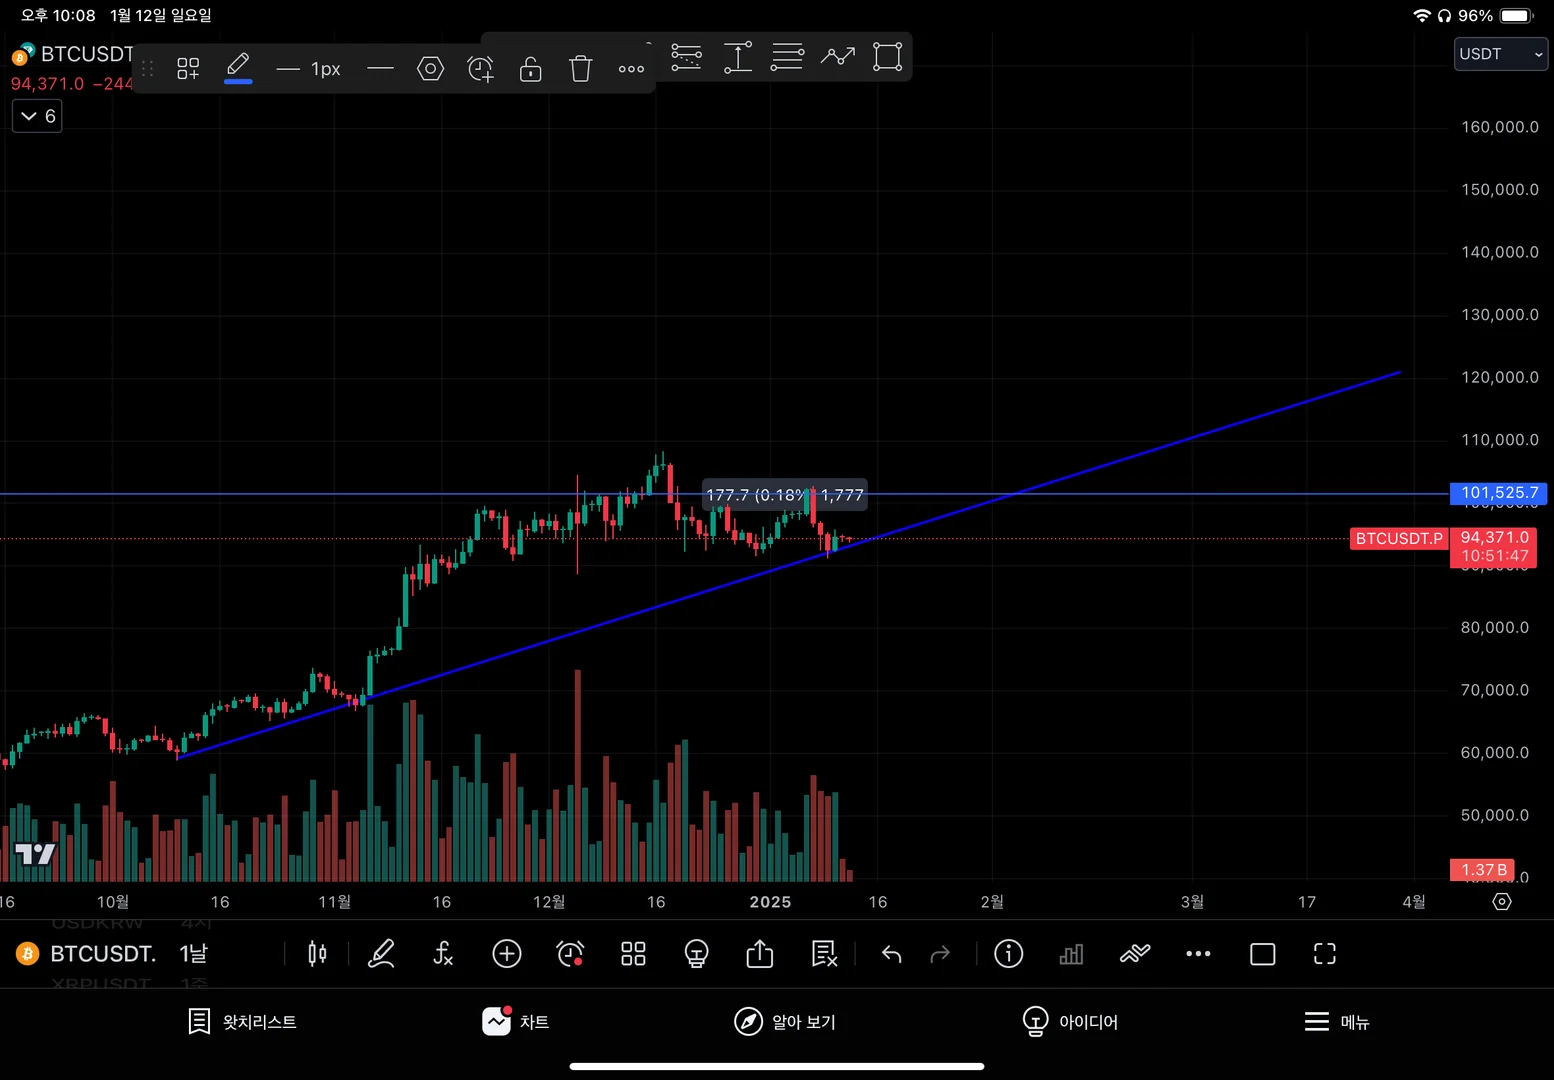Open the 메뉴 tab

click(1337, 1021)
